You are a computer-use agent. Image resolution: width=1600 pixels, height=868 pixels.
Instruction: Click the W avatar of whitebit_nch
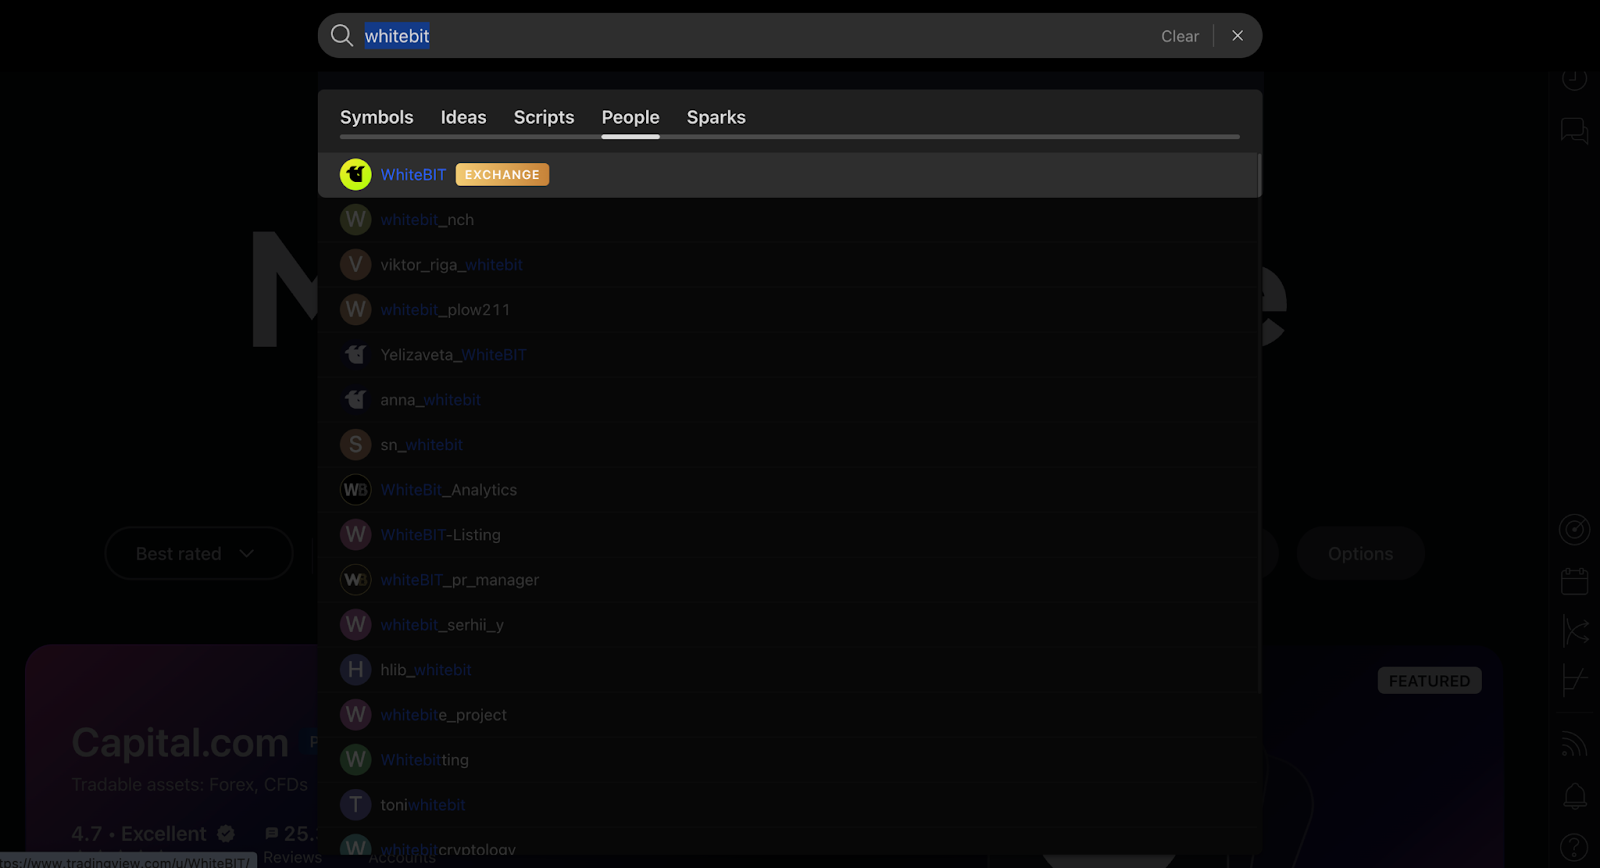click(x=355, y=220)
